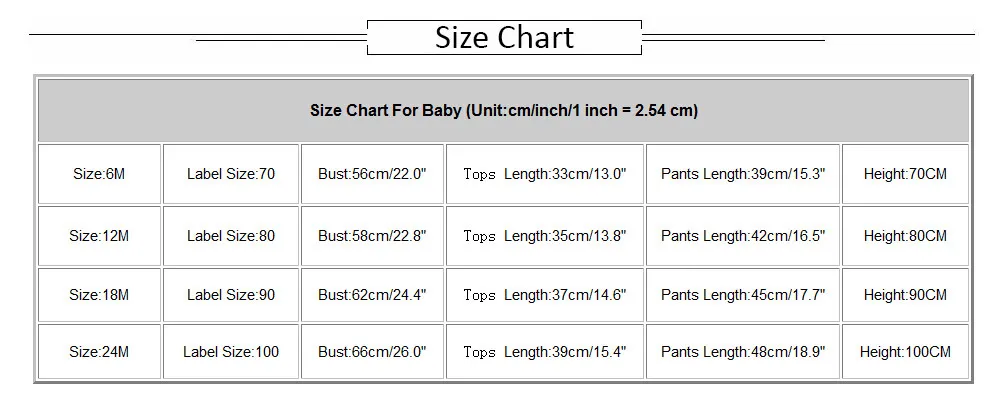Click the Bust:62cm/24.4" cell
The image size is (1000, 397).
point(372,295)
